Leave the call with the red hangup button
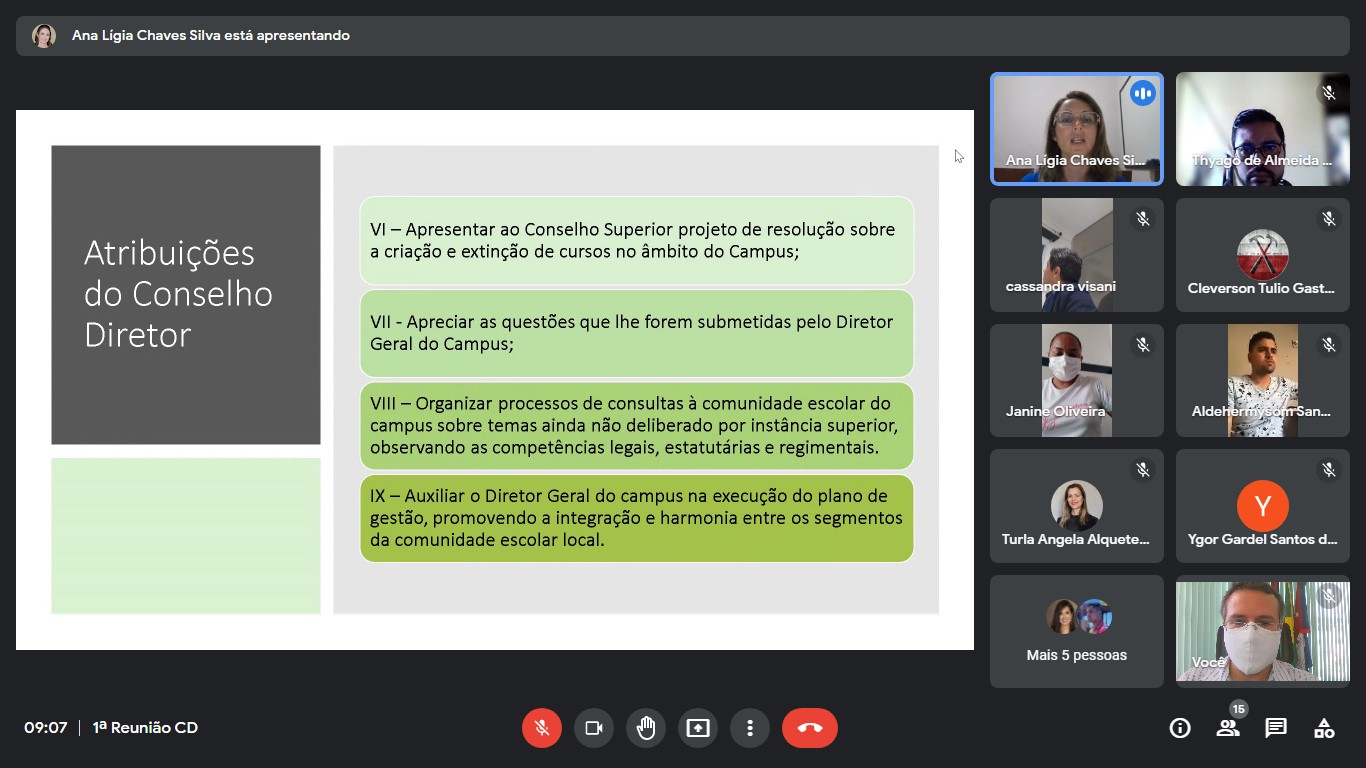The width and height of the screenshot is (1366, 768). (810, 728)
